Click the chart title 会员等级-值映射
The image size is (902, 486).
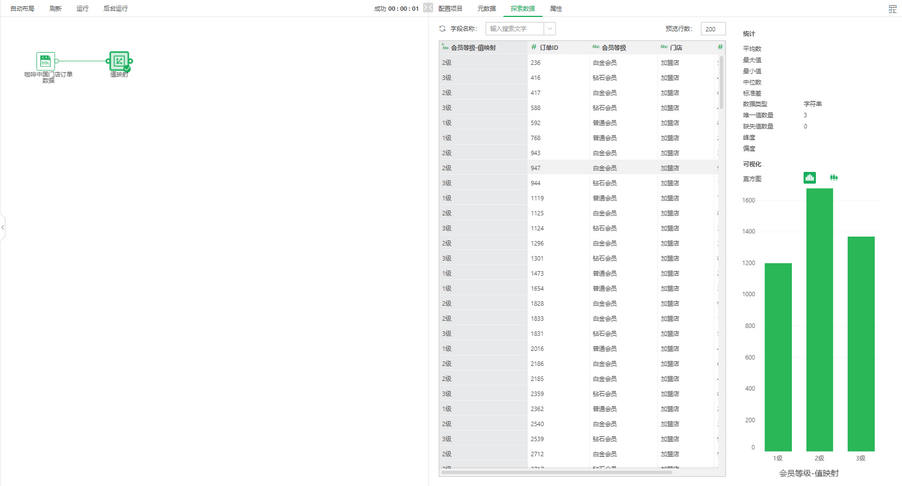pyautogui.click(x=809, y=473)
